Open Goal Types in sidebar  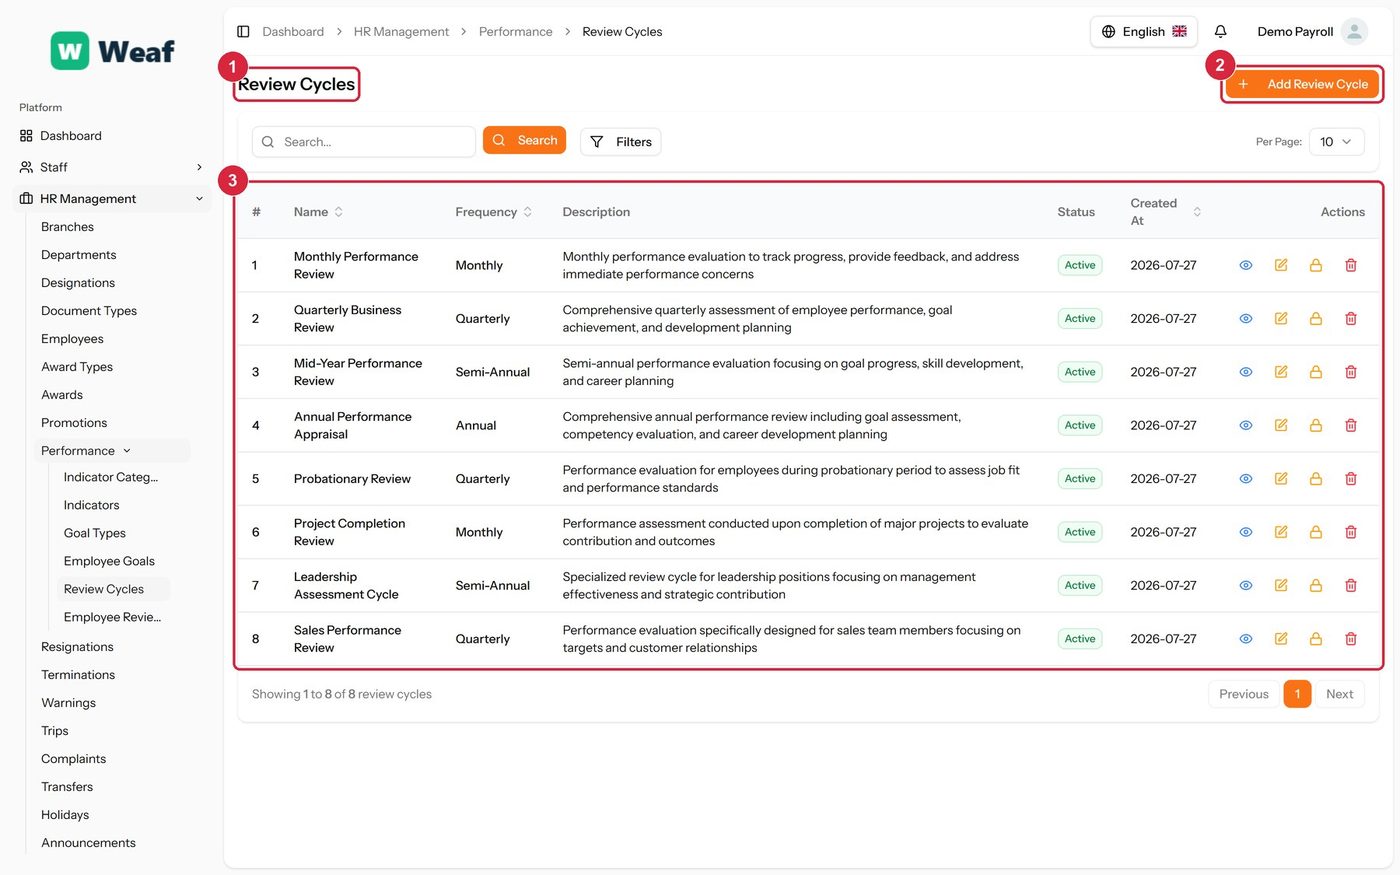[94, 533]
